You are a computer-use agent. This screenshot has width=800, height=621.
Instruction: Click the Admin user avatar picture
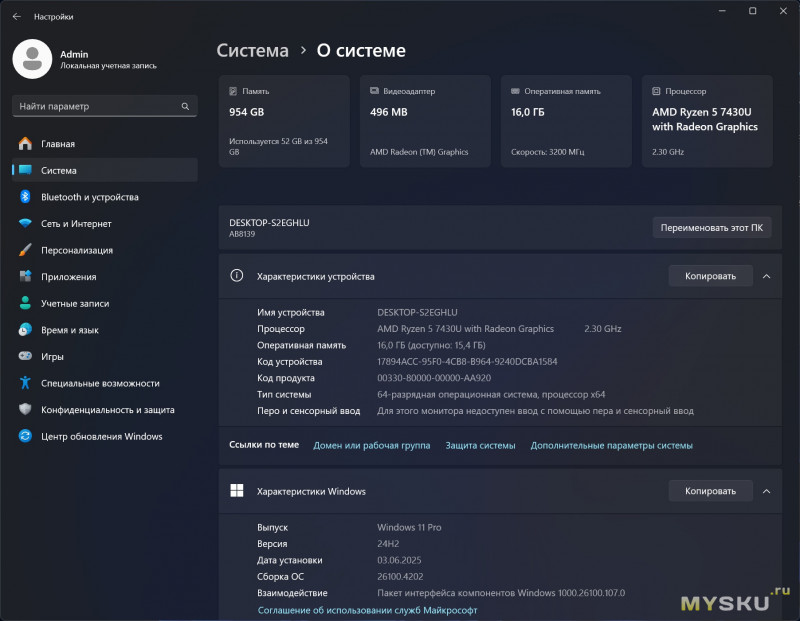pos(32,59)
